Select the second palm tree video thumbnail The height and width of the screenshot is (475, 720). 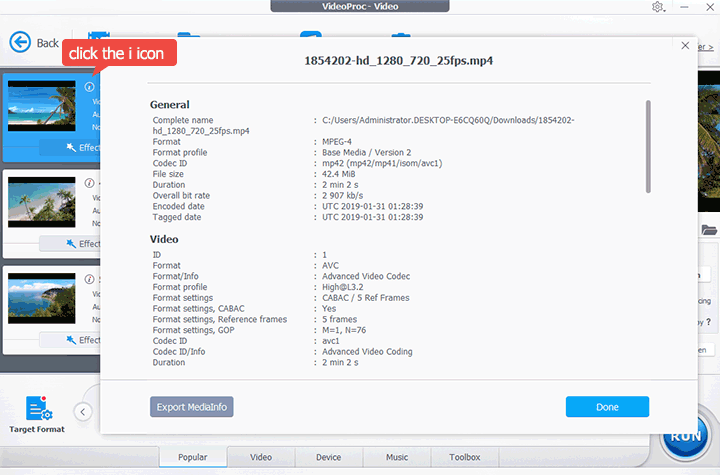pyautogui.click(x=42, y=202)
